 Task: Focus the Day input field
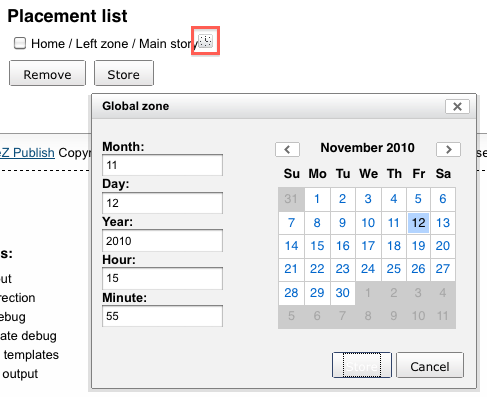(x=162, y=203)
